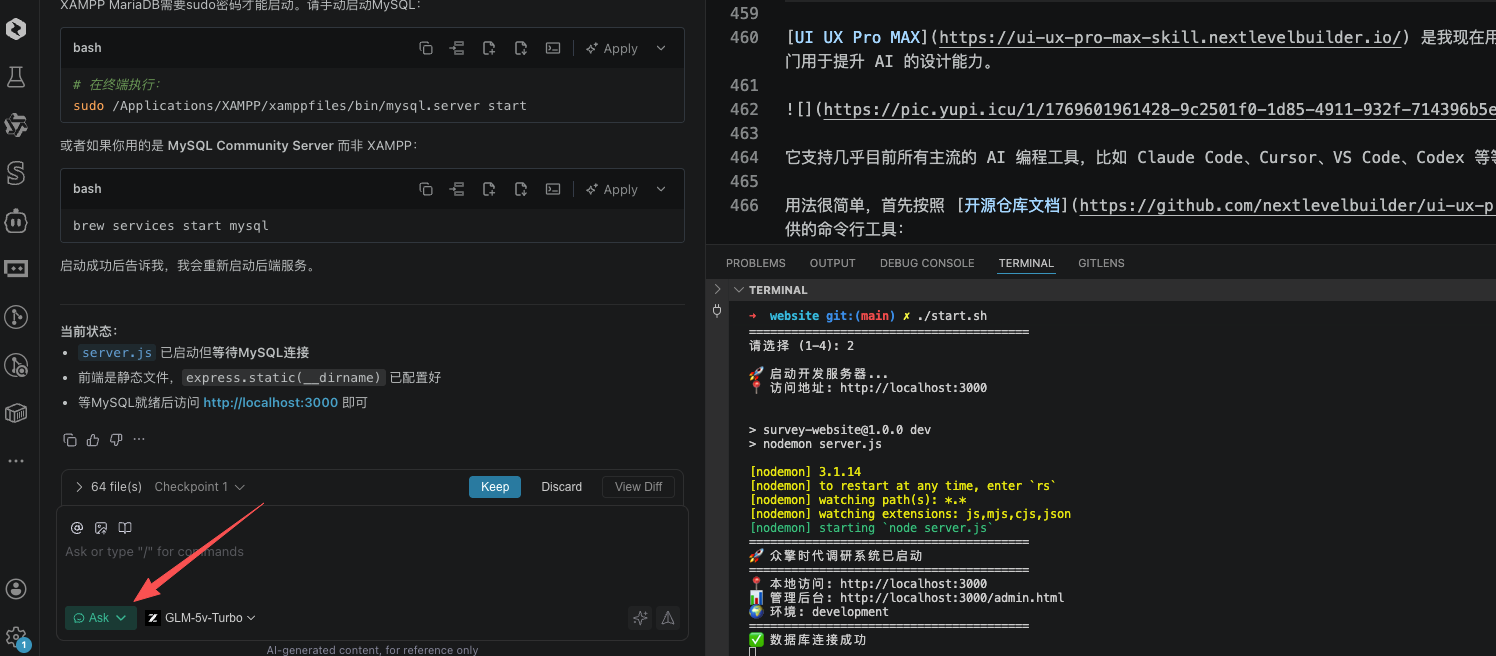The height and width of the screenshot is (656, 1496).
Task: Create new file from brew services block
Action: [x=489, y=189]
